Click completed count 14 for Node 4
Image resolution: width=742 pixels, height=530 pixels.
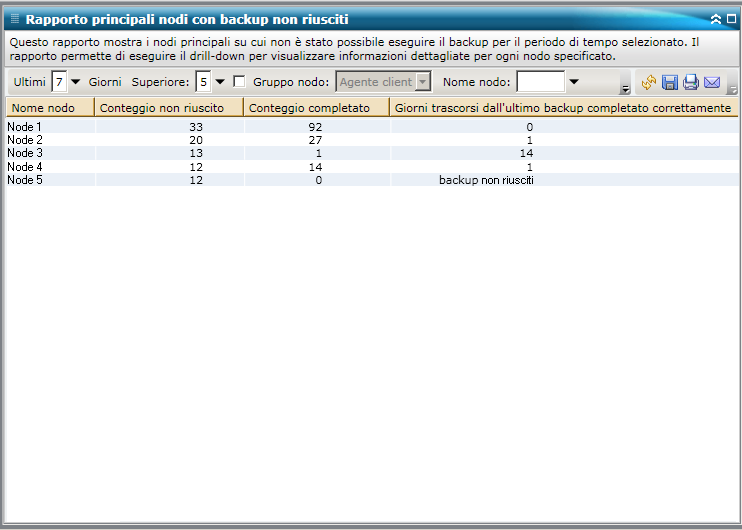tap(315, 167)
